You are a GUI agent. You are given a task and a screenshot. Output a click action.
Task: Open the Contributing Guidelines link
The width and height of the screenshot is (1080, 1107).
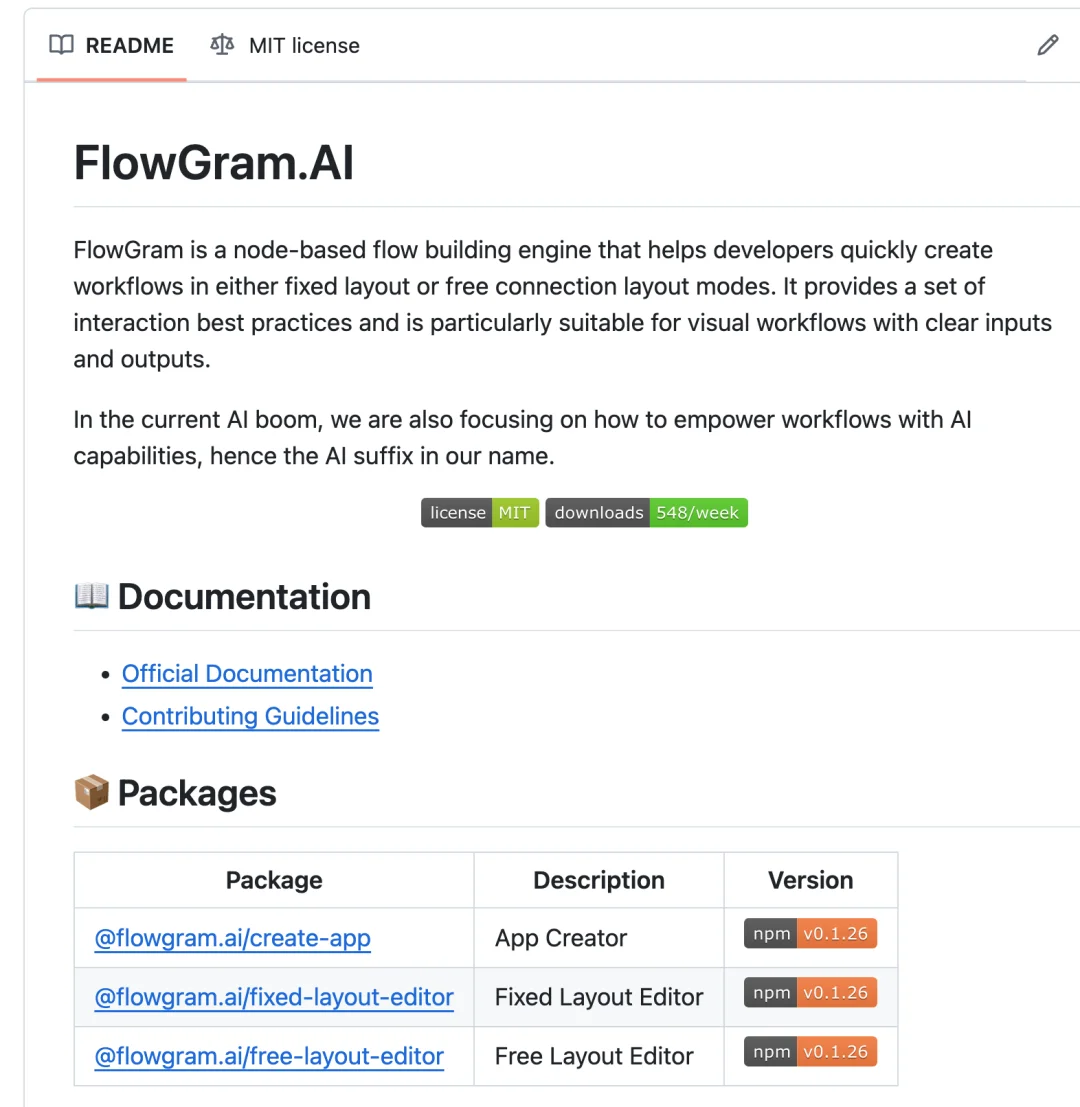click(251, 716)
